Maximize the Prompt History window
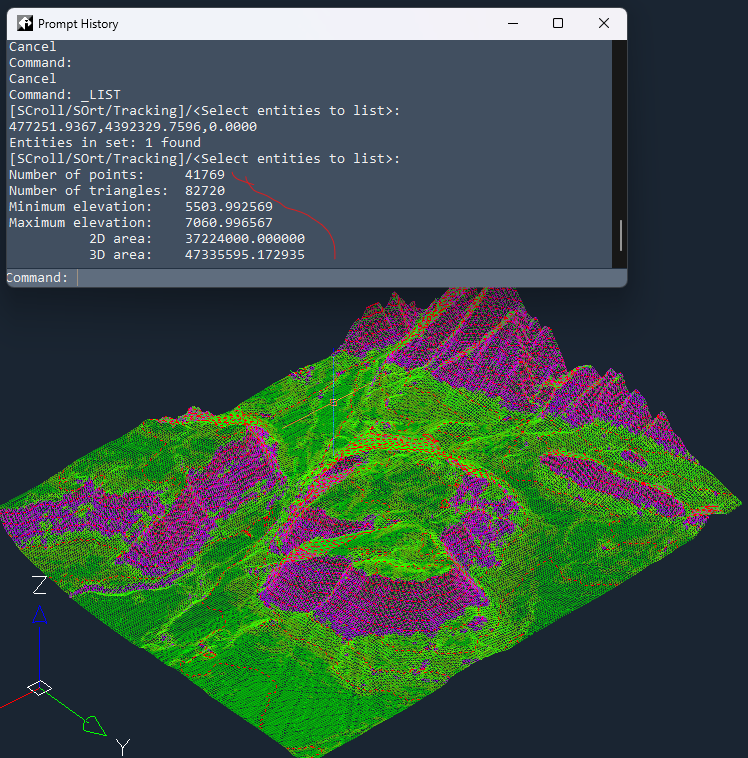748x758 pixels. [x=558, y=23]
